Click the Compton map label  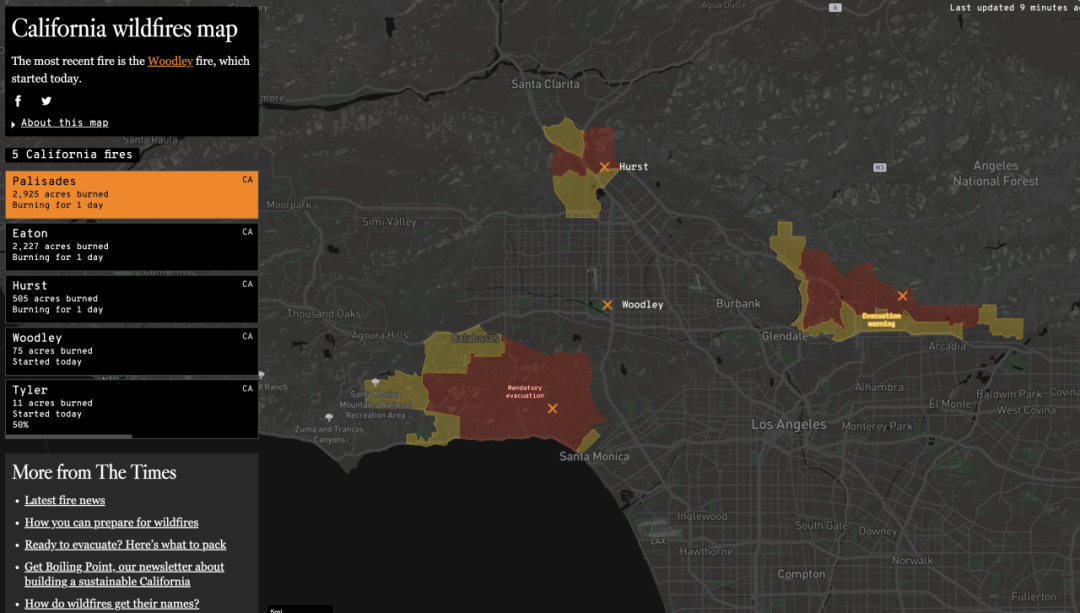click(x=801, y=574)
